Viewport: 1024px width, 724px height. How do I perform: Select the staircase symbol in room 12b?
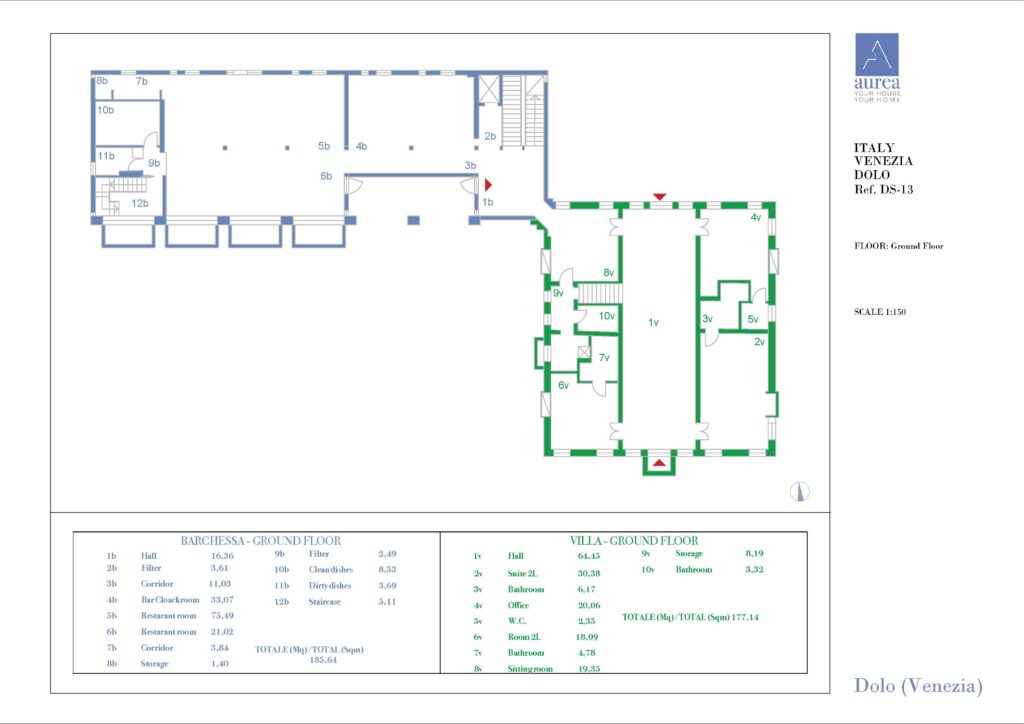pos(127,187)
